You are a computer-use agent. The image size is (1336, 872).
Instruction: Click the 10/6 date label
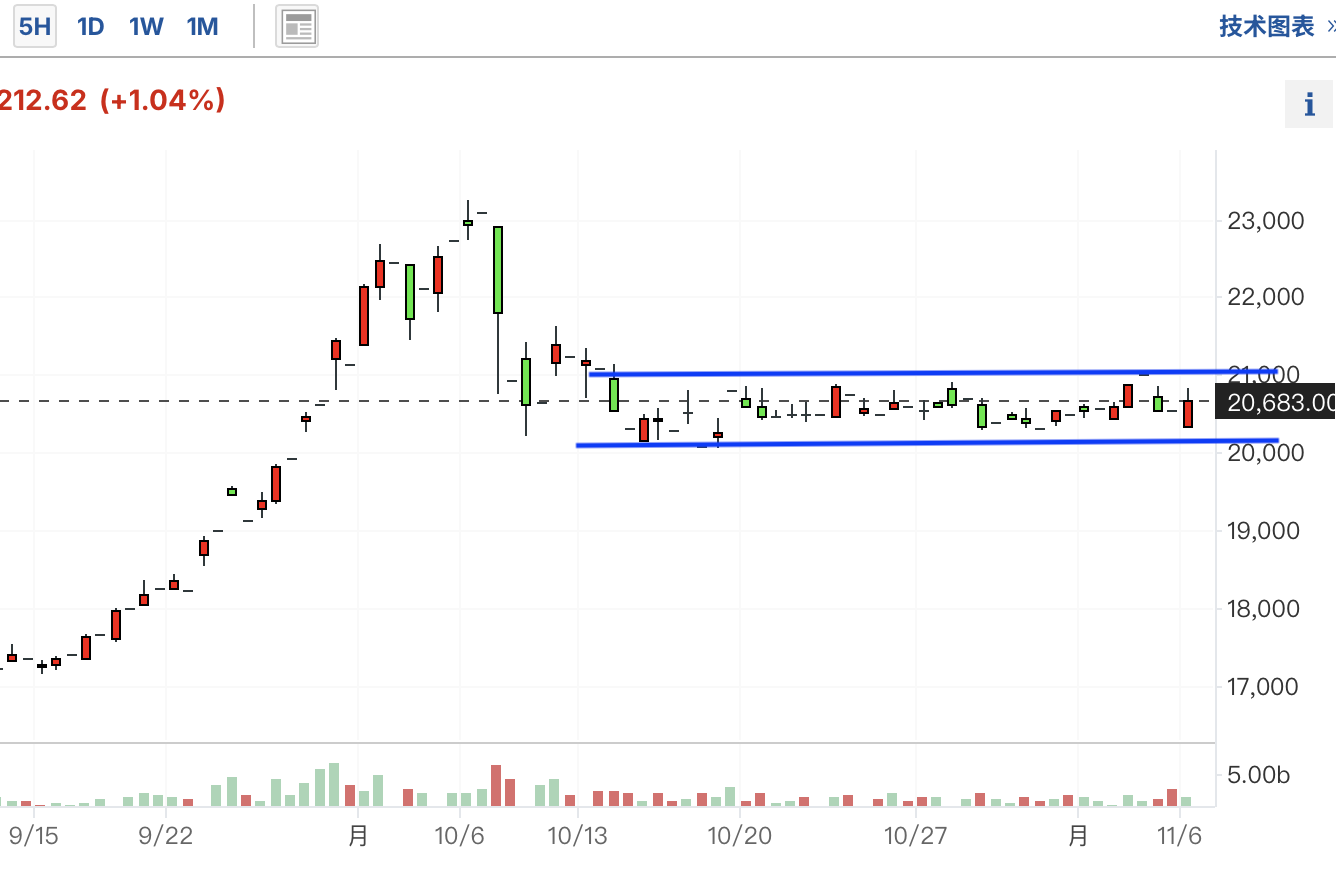(x=460, y=835)
